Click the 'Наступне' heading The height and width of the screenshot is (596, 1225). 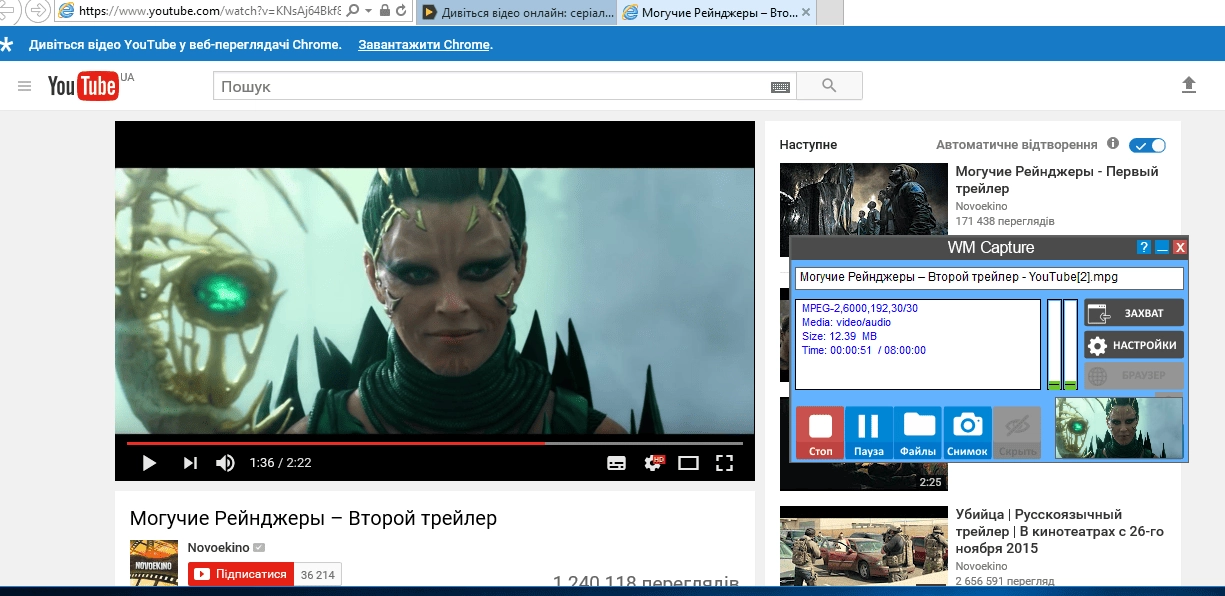point(808,145)
